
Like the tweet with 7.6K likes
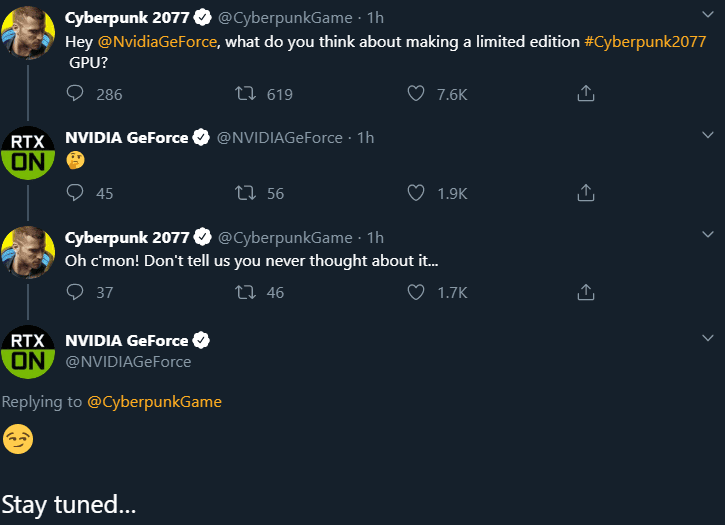[417, 94]
